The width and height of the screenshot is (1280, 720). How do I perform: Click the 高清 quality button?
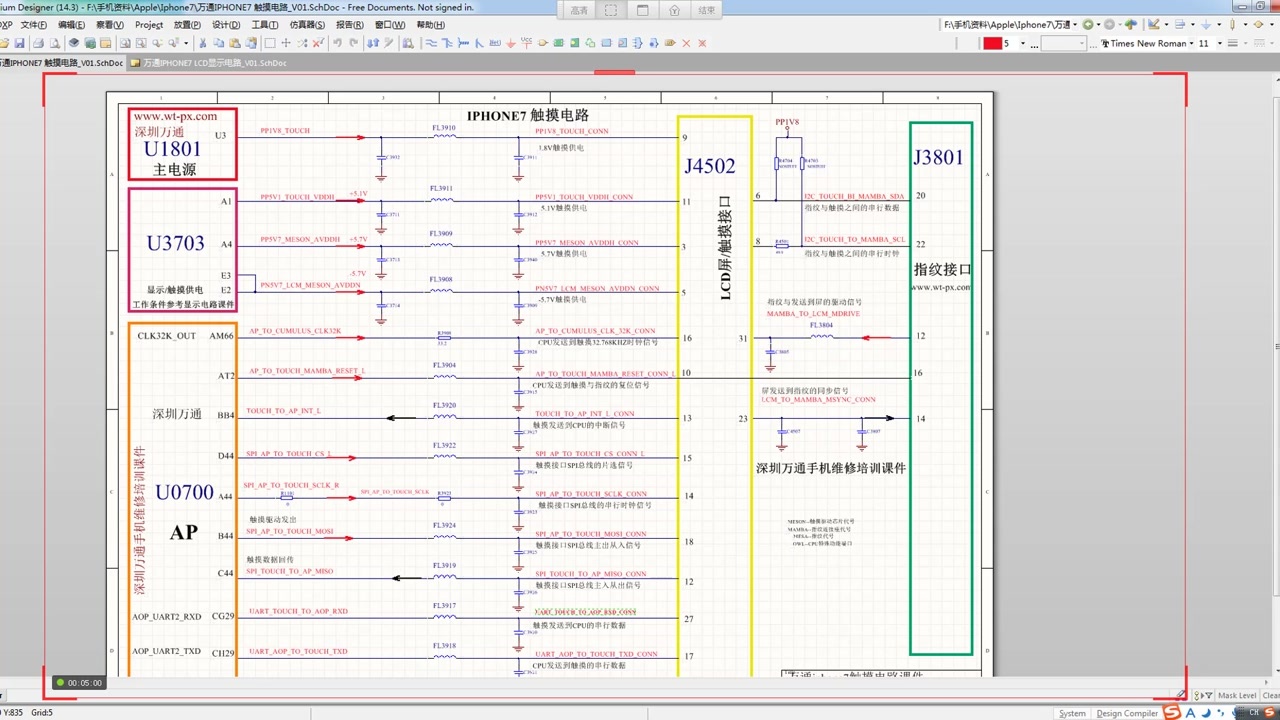579,10
